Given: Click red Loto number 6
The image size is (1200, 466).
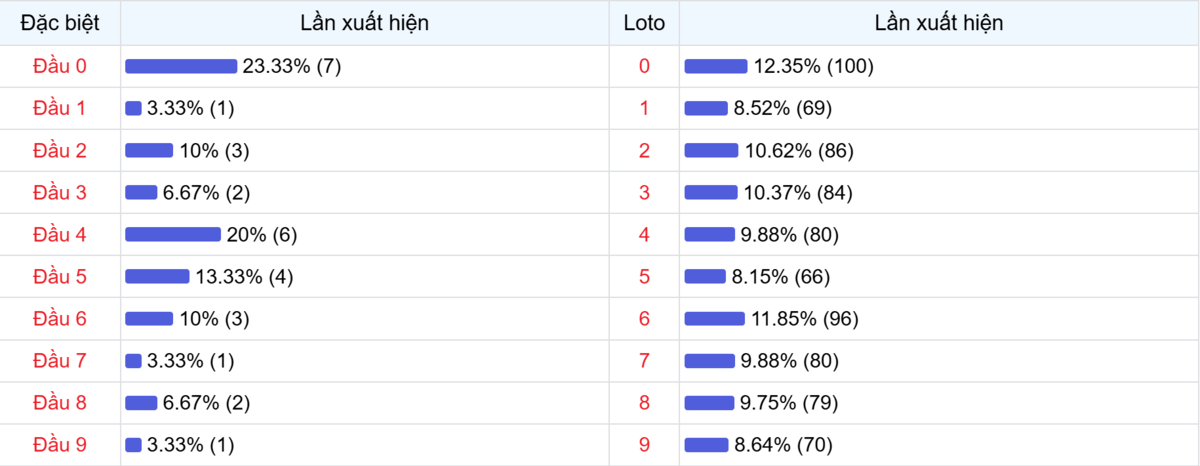Looking at the screenshot, I should click(x=644, y=319).
